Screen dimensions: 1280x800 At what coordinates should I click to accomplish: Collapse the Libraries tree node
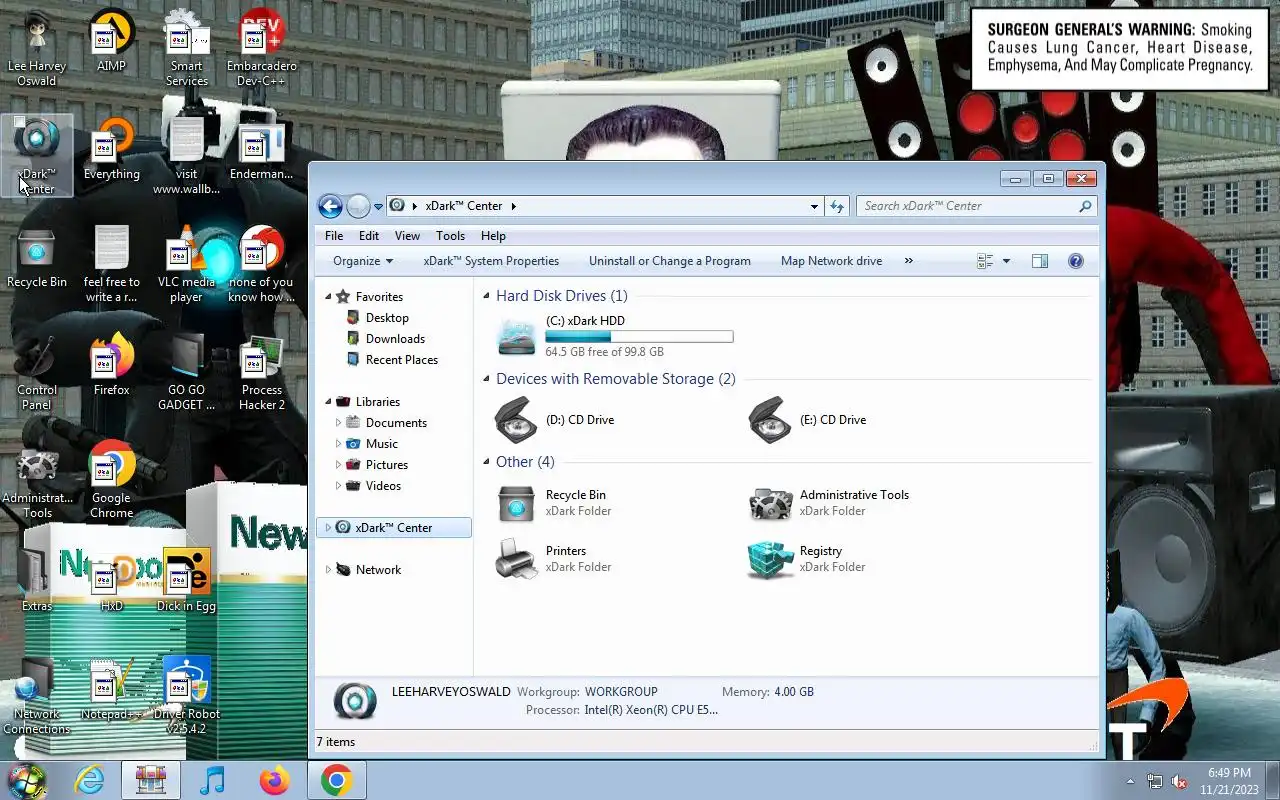coord(327,402)
